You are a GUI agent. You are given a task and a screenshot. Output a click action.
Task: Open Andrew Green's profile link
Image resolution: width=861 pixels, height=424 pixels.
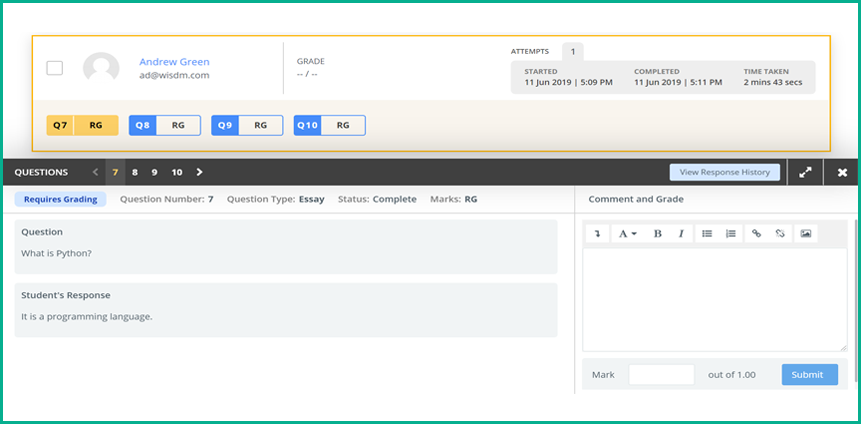tap(174, 62)
